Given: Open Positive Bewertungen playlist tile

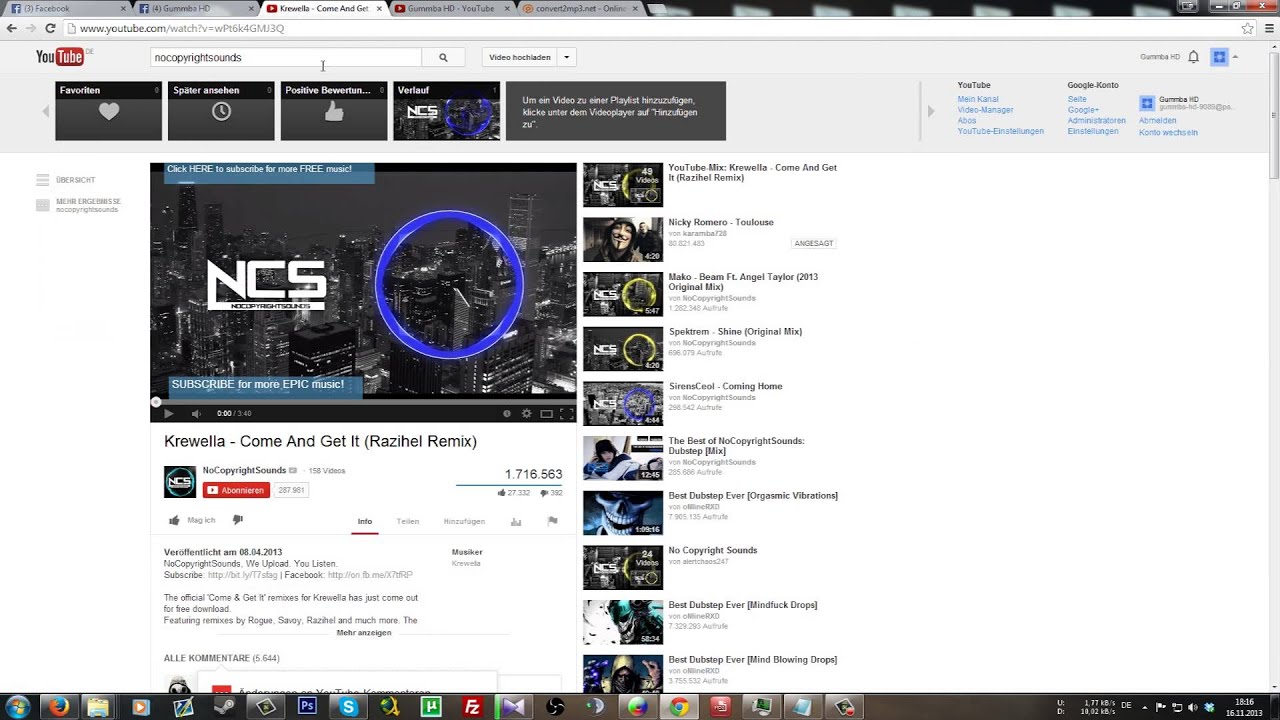Looking at the screenshot, I should [334, 111].
